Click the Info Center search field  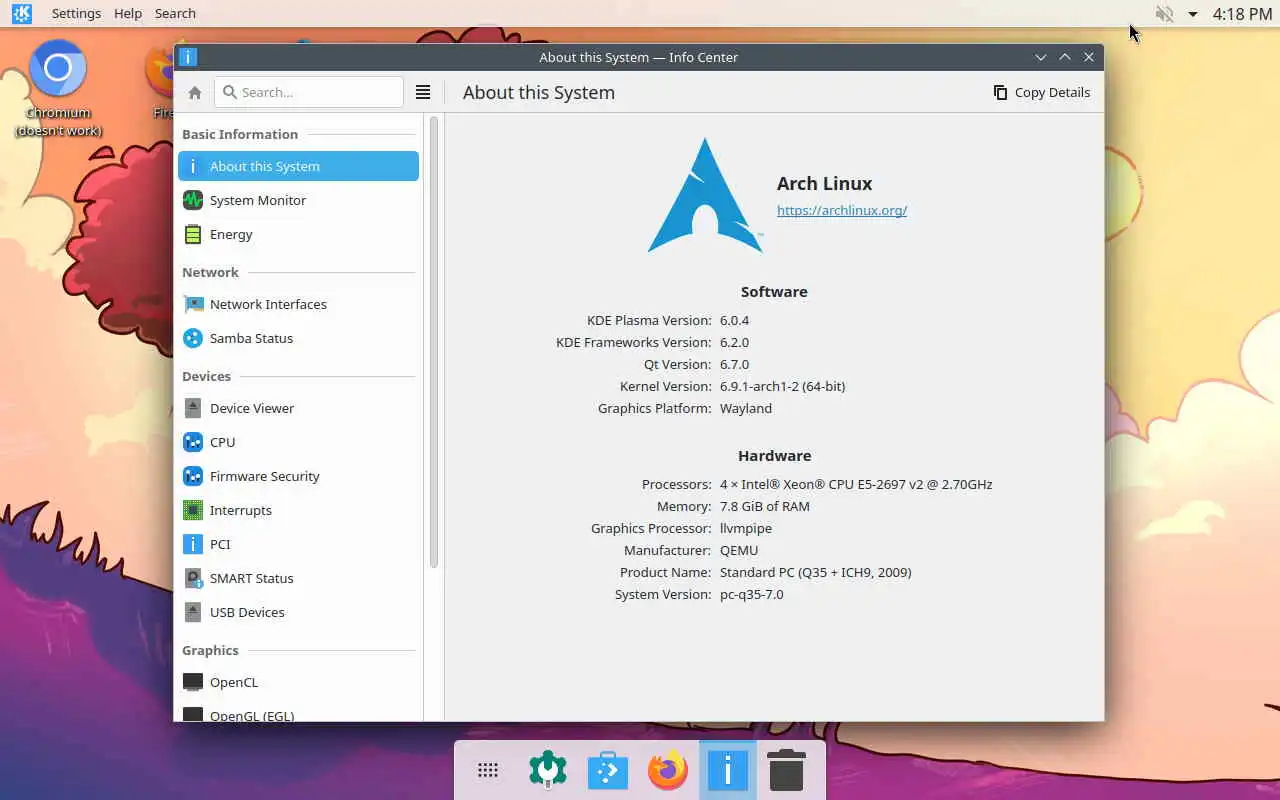coord(308,92)
